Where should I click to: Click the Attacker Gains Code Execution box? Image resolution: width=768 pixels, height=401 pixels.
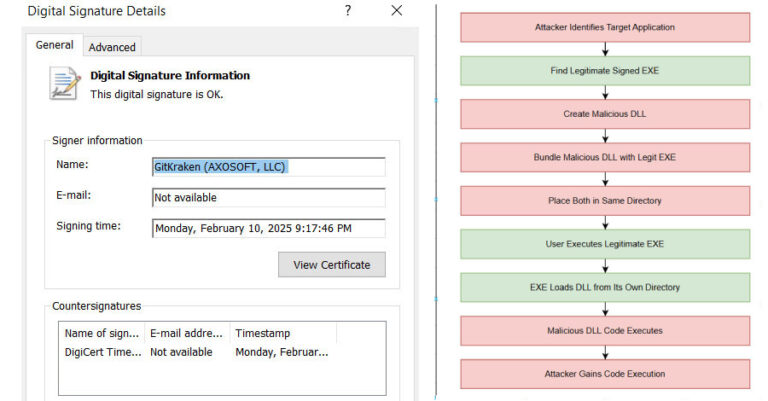tap(604, 374)
